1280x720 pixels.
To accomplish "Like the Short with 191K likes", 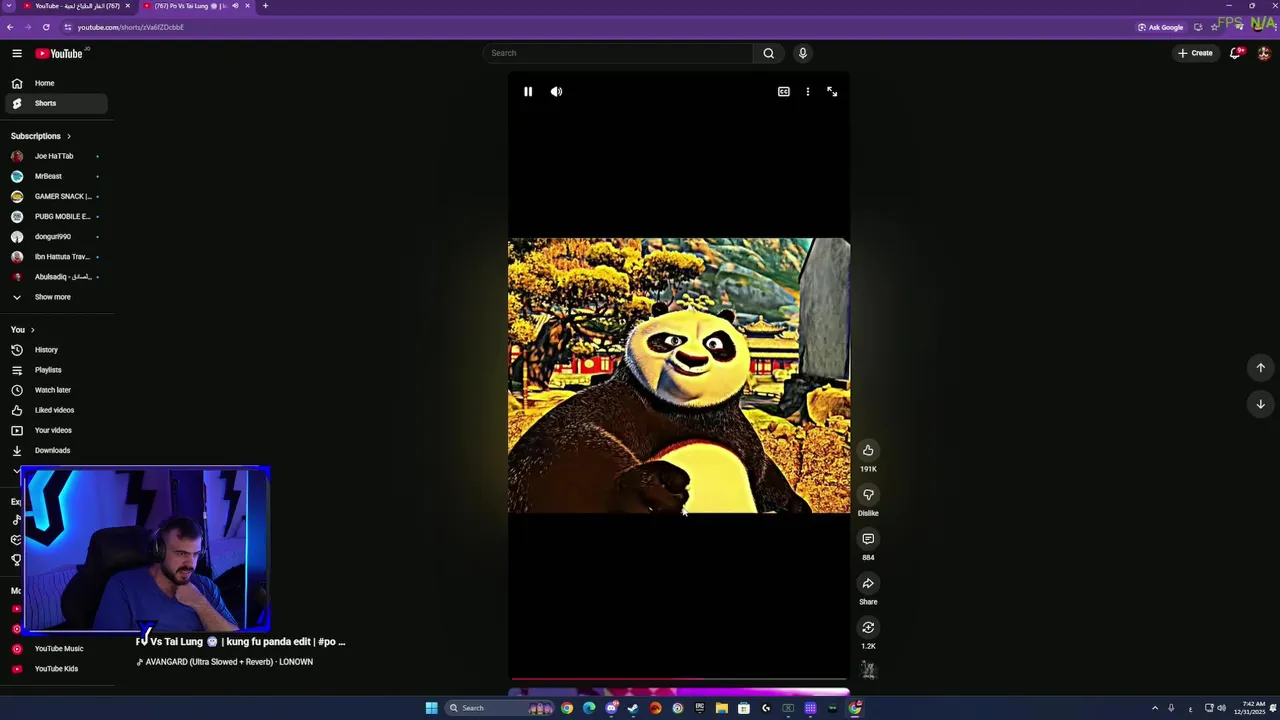I will 868,450.
